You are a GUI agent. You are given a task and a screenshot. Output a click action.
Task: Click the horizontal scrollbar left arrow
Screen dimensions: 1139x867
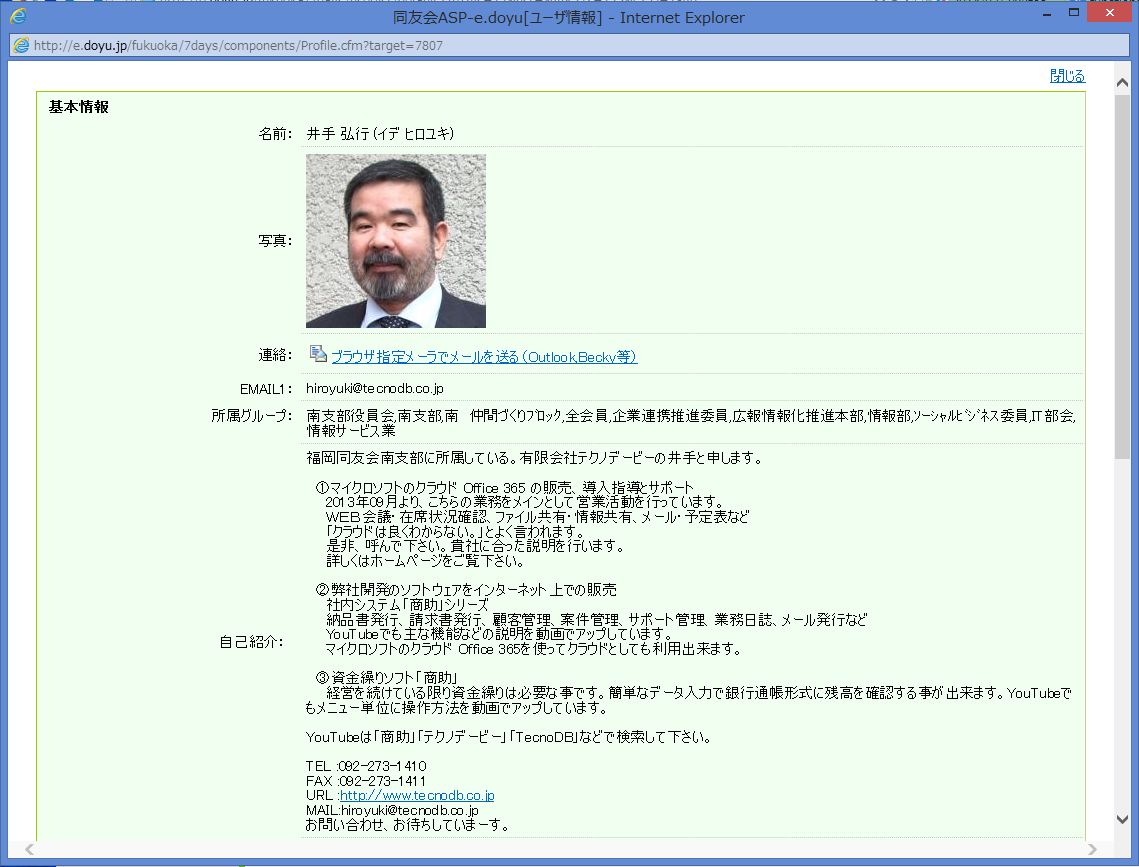coord(28,849)
